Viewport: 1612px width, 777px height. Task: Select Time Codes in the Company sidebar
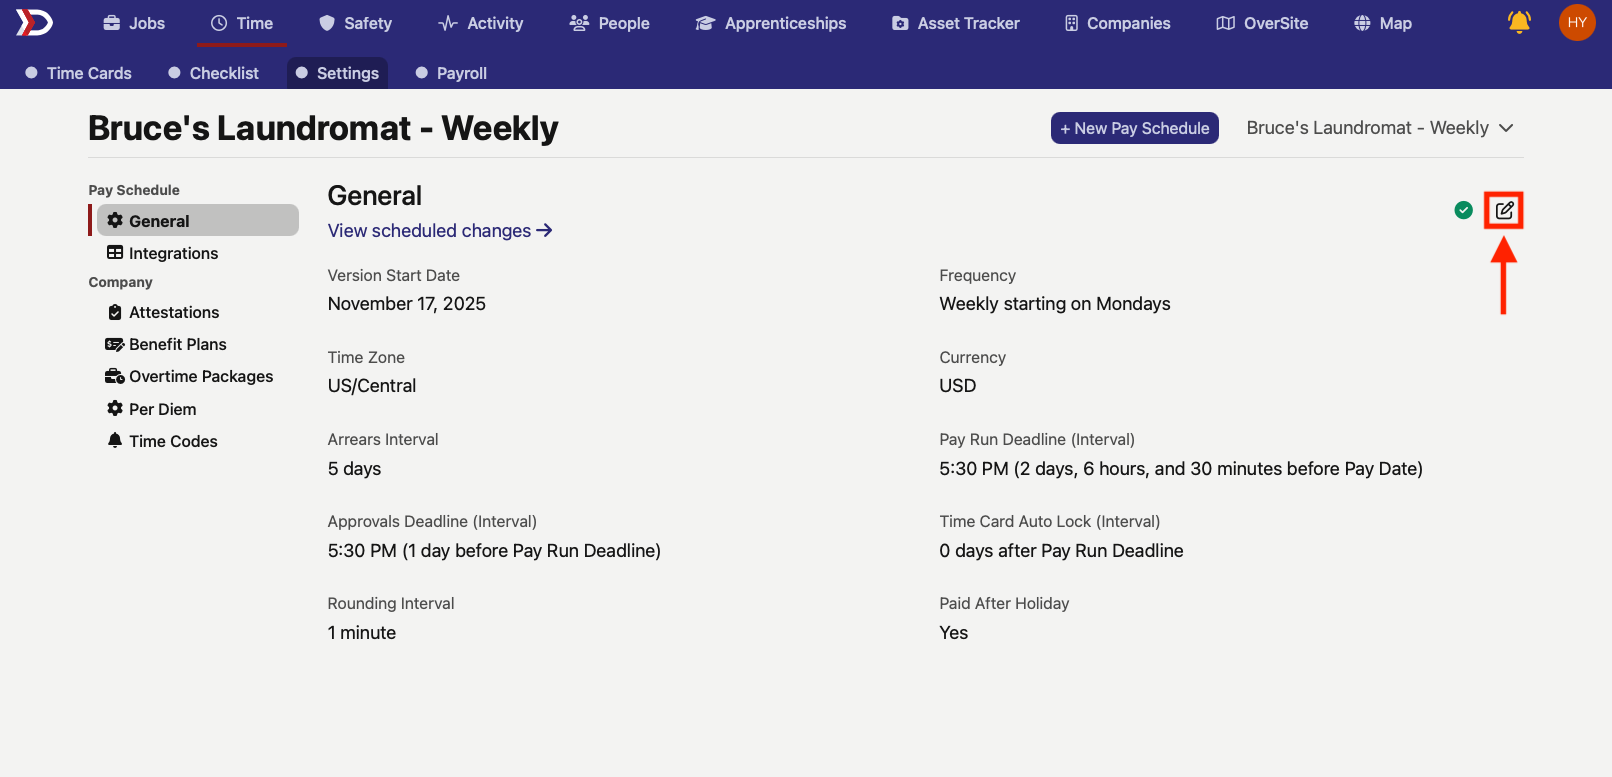(x=163, y=441)
